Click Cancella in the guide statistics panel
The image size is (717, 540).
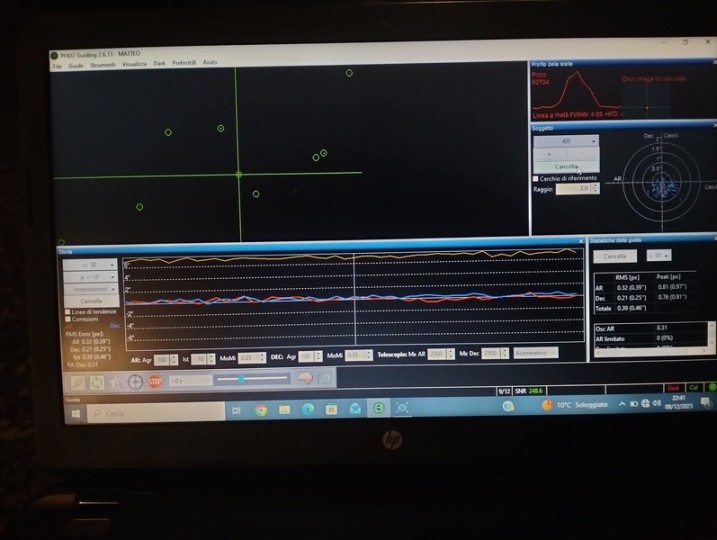point(615,256)
